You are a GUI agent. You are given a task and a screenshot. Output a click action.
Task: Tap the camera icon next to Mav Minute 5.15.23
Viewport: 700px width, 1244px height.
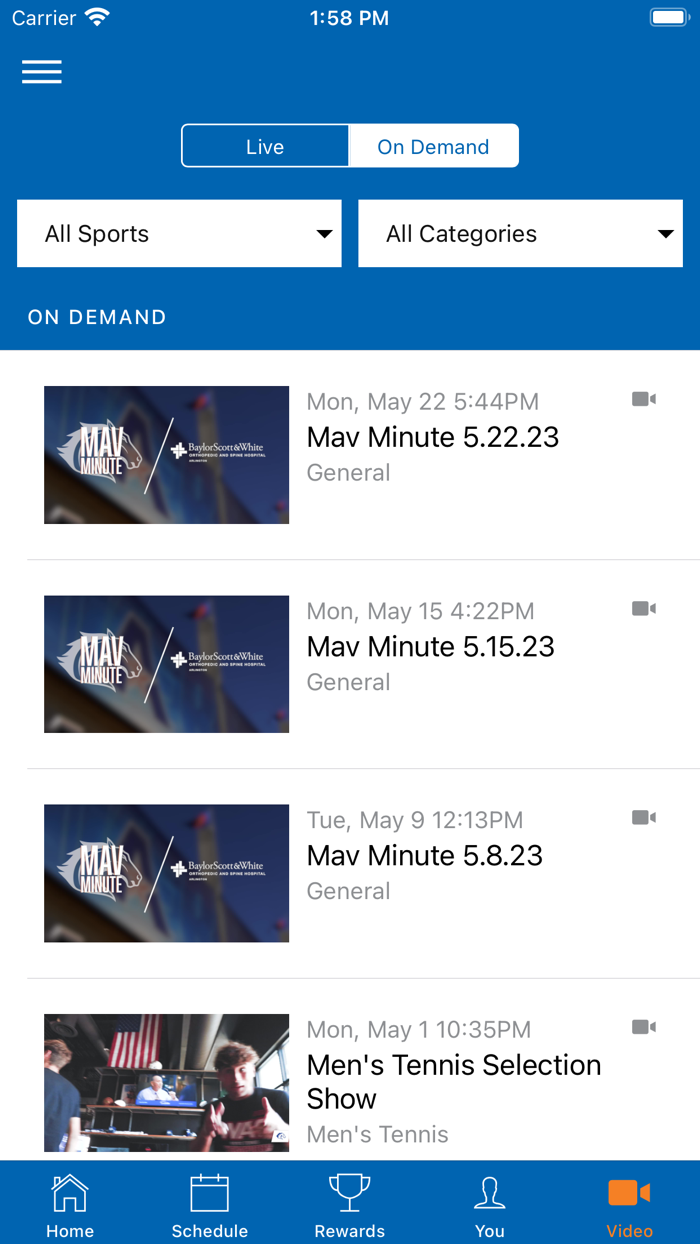(x=645, y=607)
